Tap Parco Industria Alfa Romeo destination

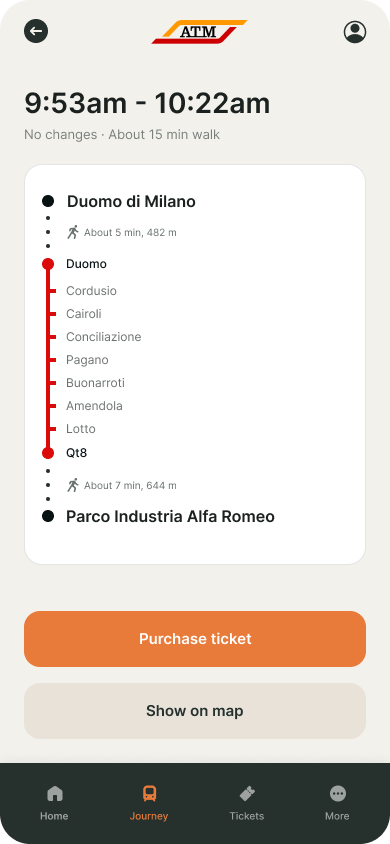pyautogui.click(x=171, y=517)
